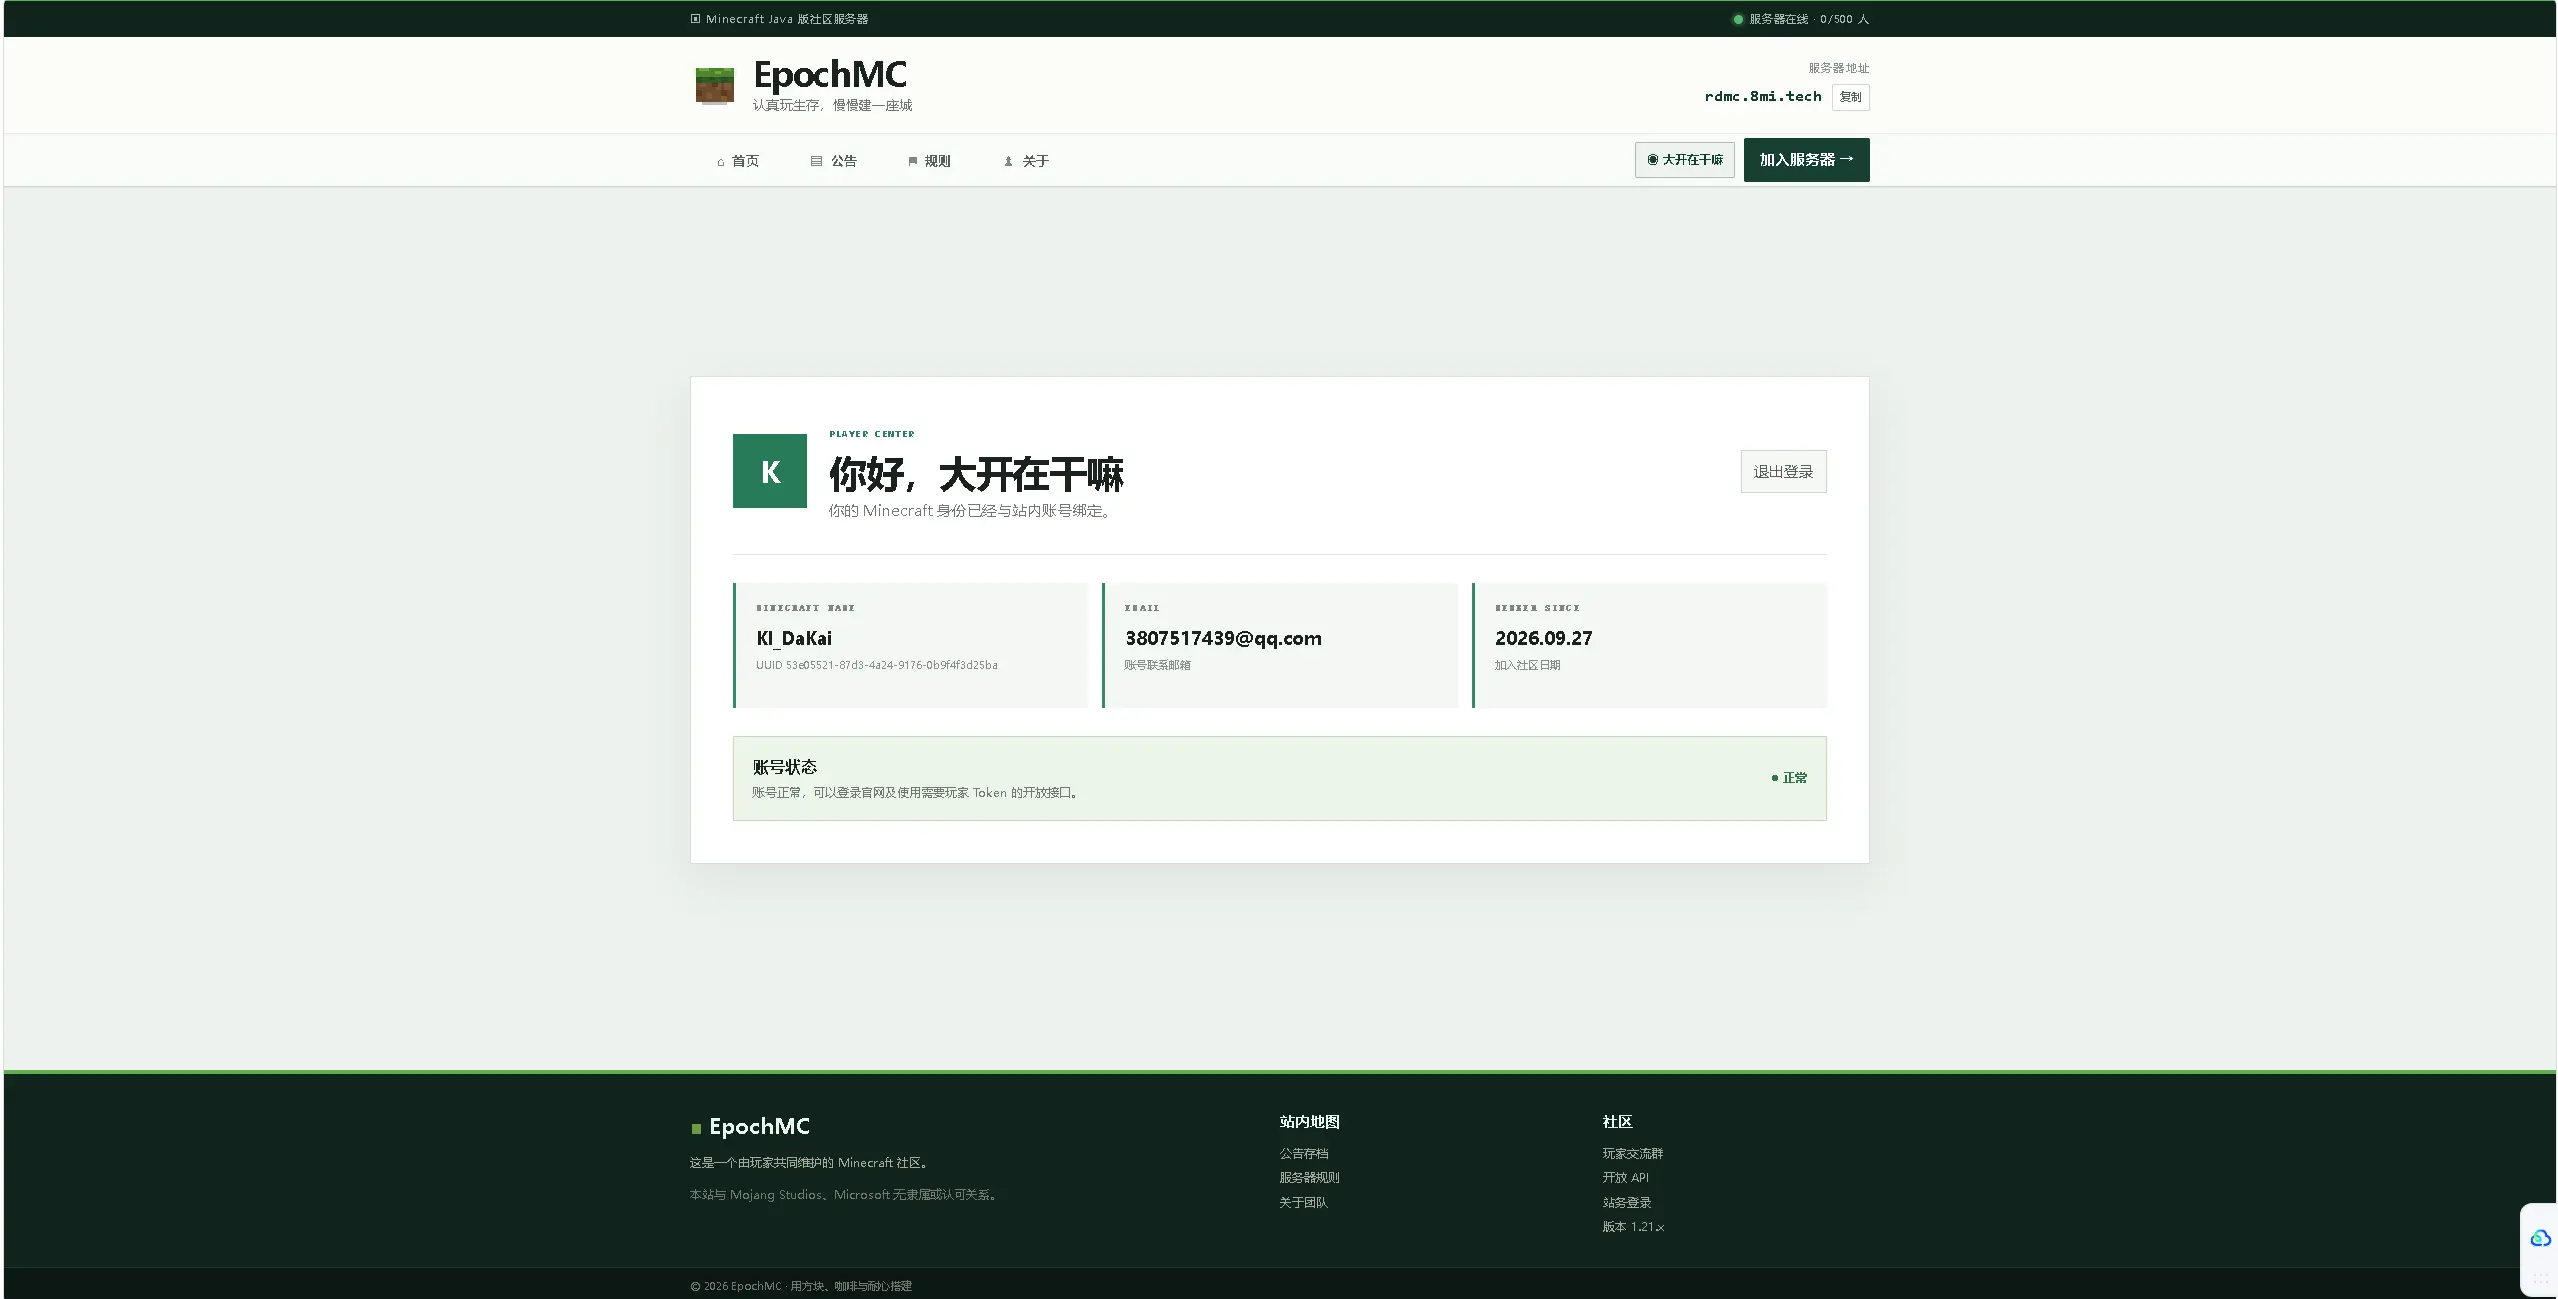2558x1299 pixels.
Task: Select the rdmc.8mi.tech server address text
Action: [1763, 97]
